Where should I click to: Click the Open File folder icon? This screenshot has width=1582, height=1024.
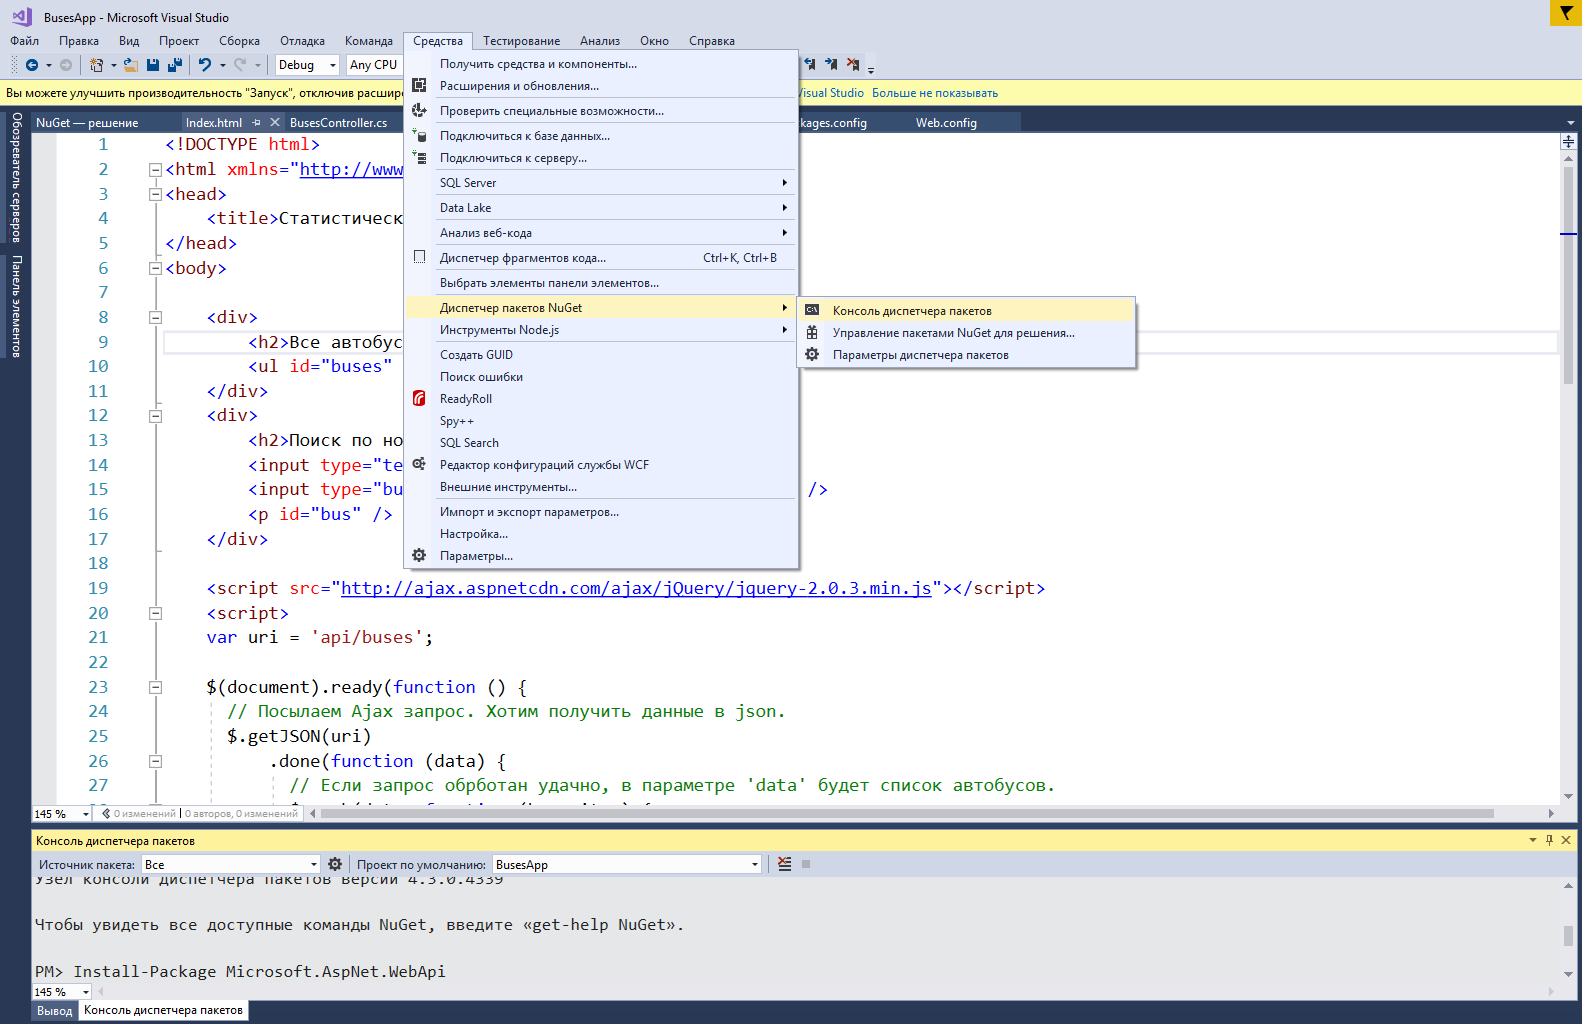click(x=130, y=65)
